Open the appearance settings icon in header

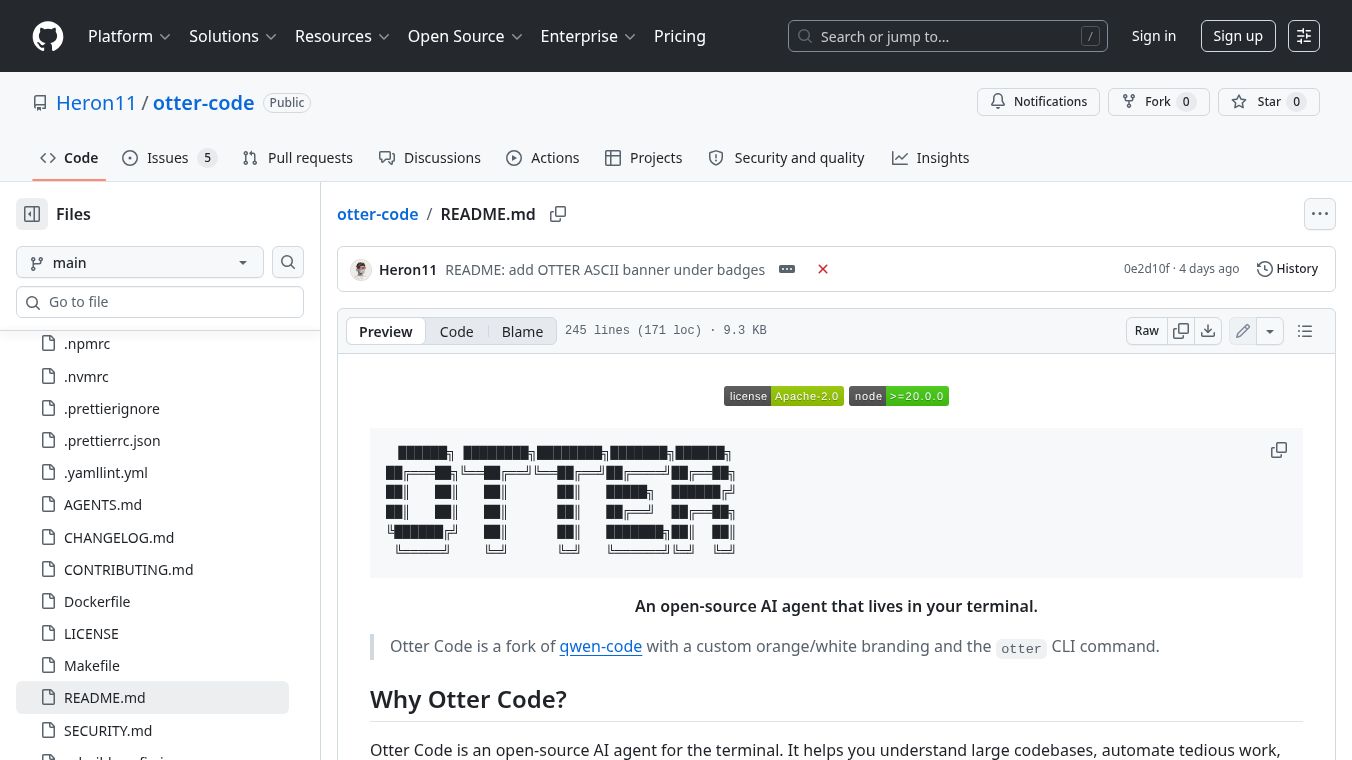(1304, 36)
